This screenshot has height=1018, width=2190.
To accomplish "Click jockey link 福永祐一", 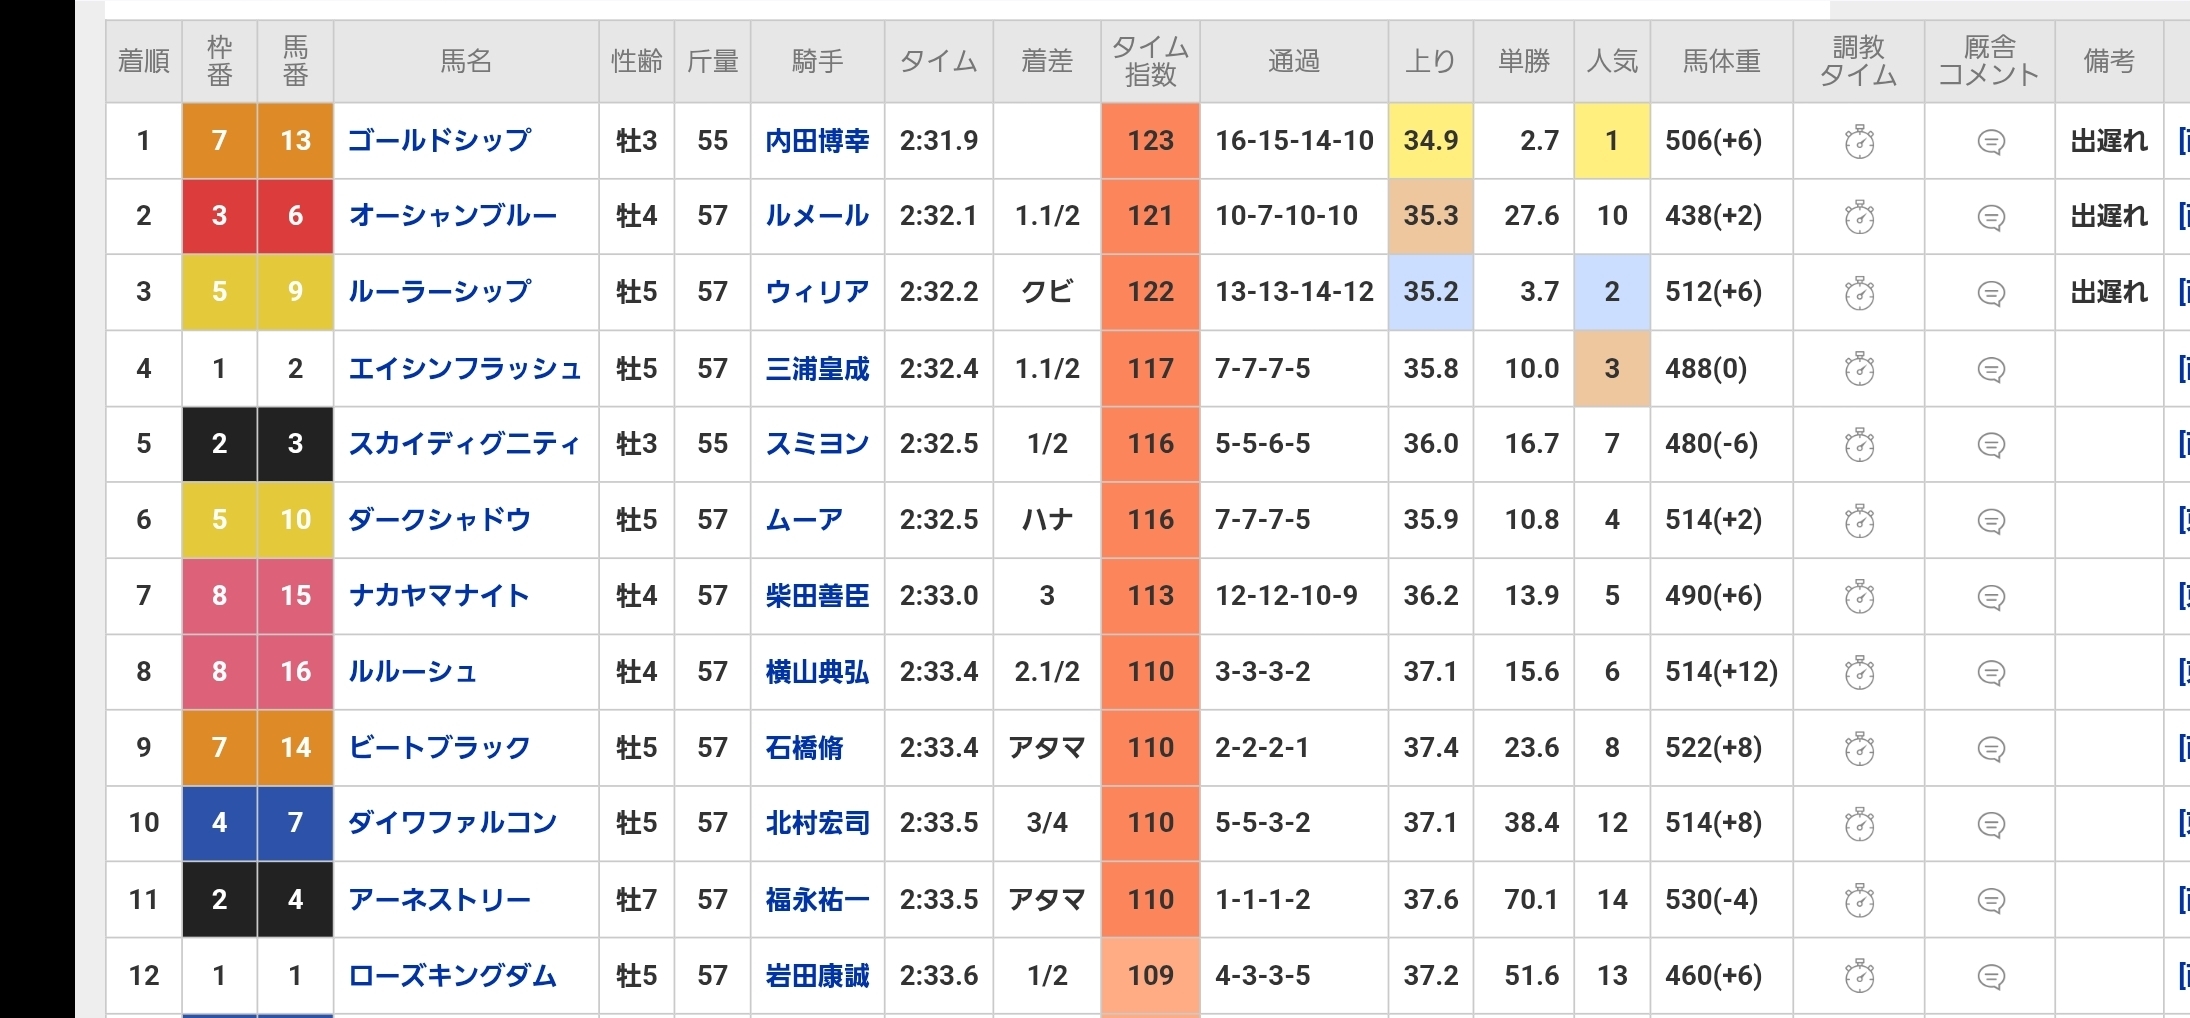I will click(817, 900).
